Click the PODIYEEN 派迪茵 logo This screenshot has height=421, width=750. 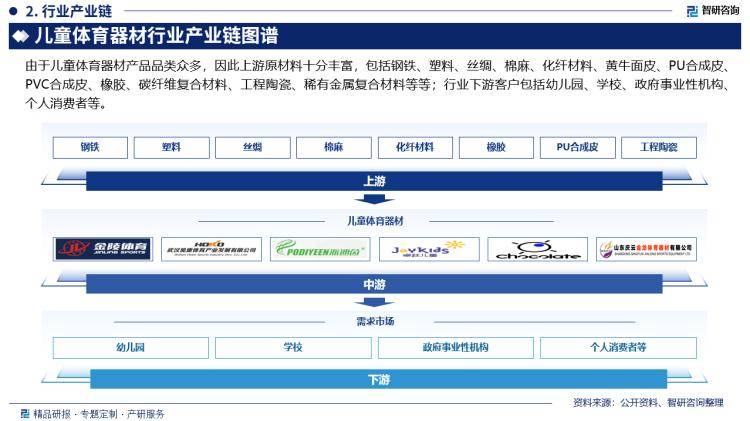coord(320,249)
